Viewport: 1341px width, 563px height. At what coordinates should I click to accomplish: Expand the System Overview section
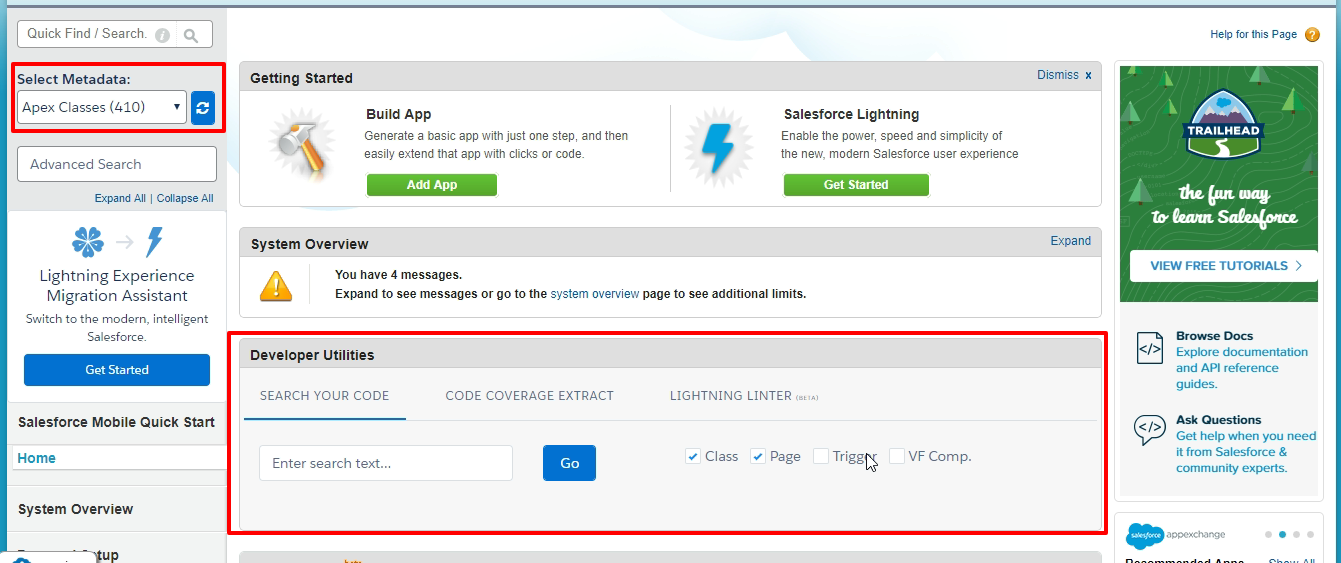(1070, 241)
